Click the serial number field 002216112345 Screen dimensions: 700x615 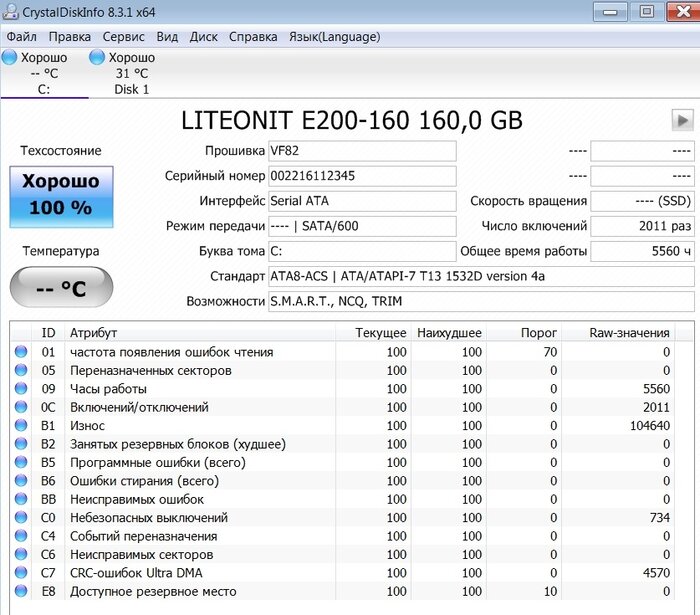pos(362,176)
